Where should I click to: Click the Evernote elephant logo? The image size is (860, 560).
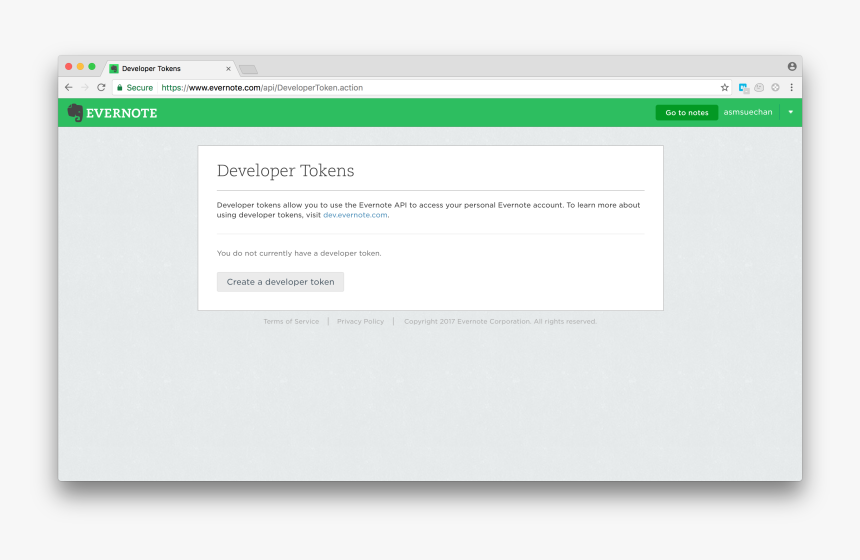tap(75, 112)
